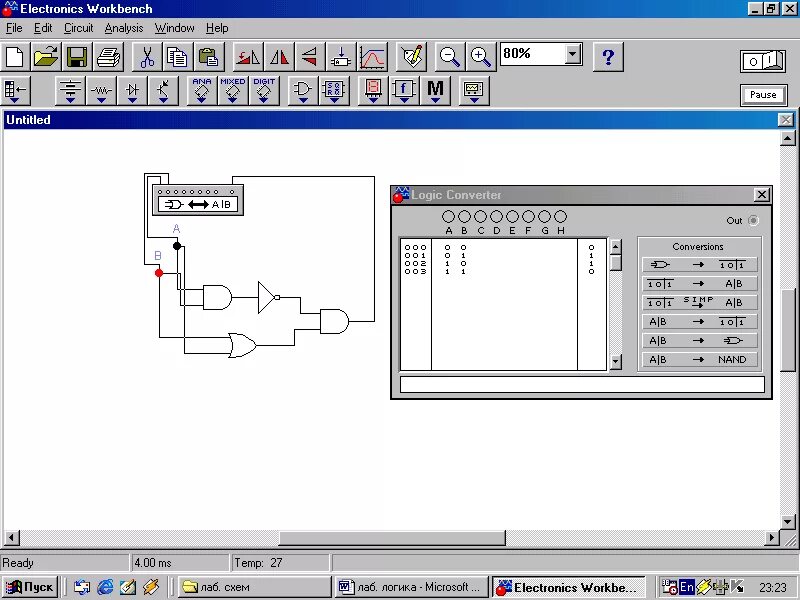Click the Pause simulation button
This screenshot has width=800, height=600.
click(763, 95)
